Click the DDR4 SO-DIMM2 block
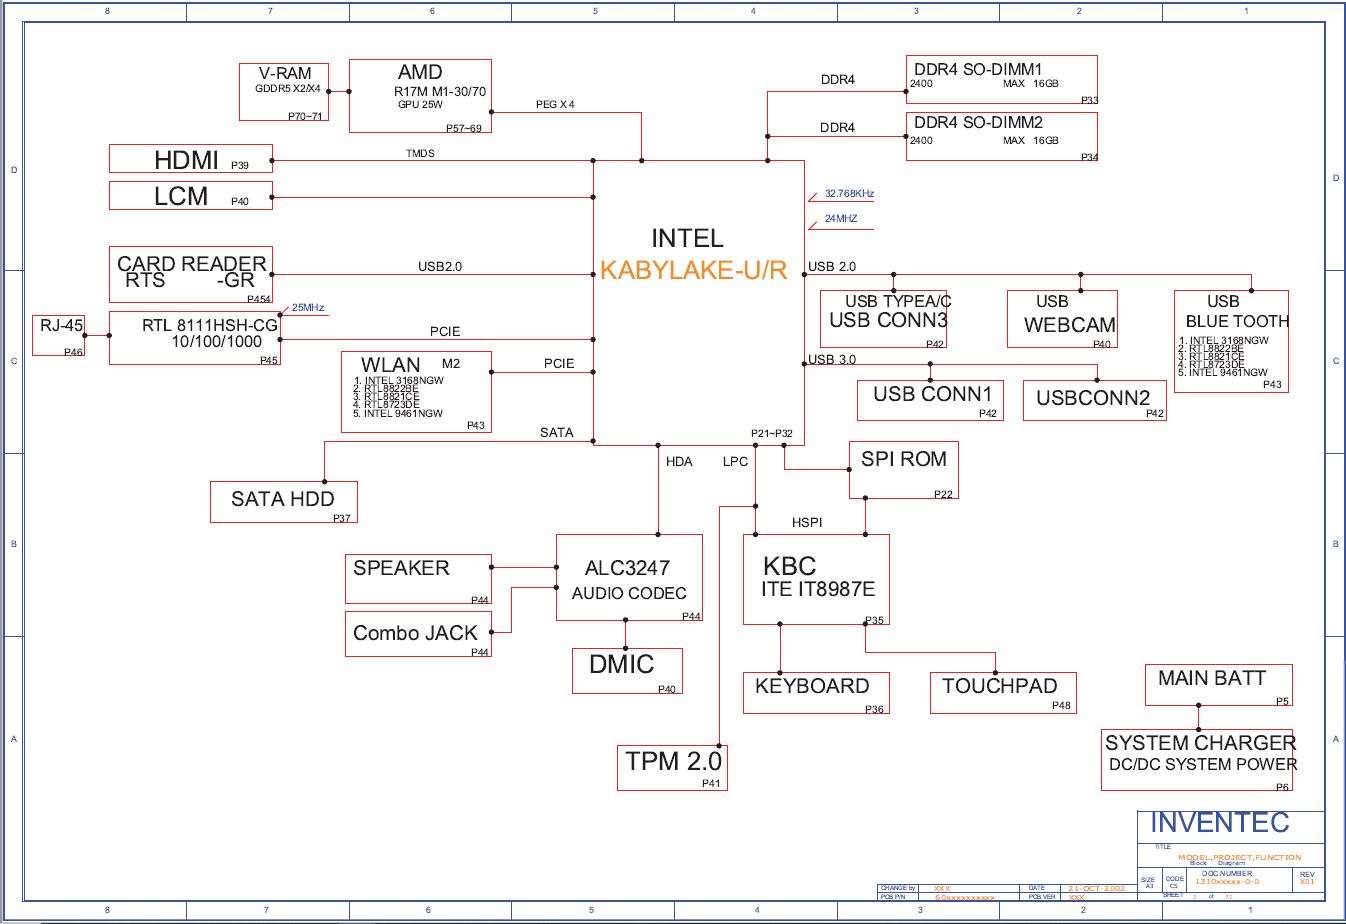 [x=1001, y=136]
